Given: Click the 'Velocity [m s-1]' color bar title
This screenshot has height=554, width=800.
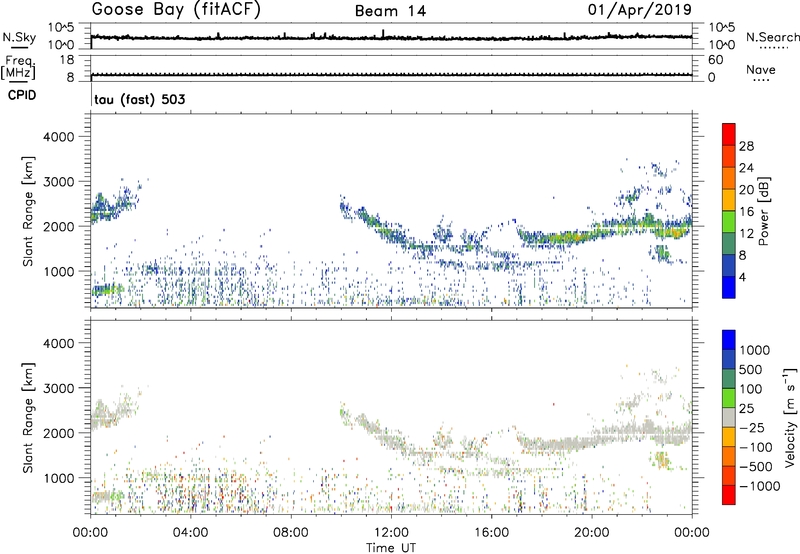Looking at the screenshot, I should point(790,417).
